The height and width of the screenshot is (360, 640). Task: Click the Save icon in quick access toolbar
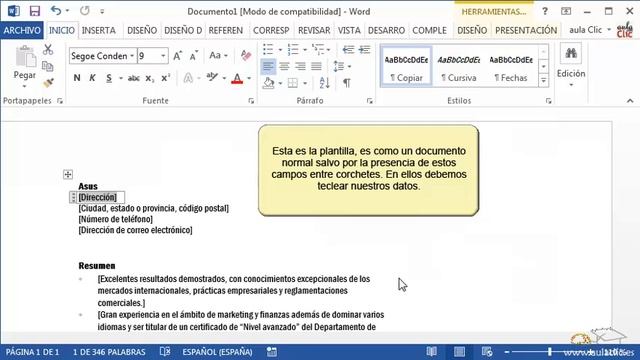pos(35,11)
